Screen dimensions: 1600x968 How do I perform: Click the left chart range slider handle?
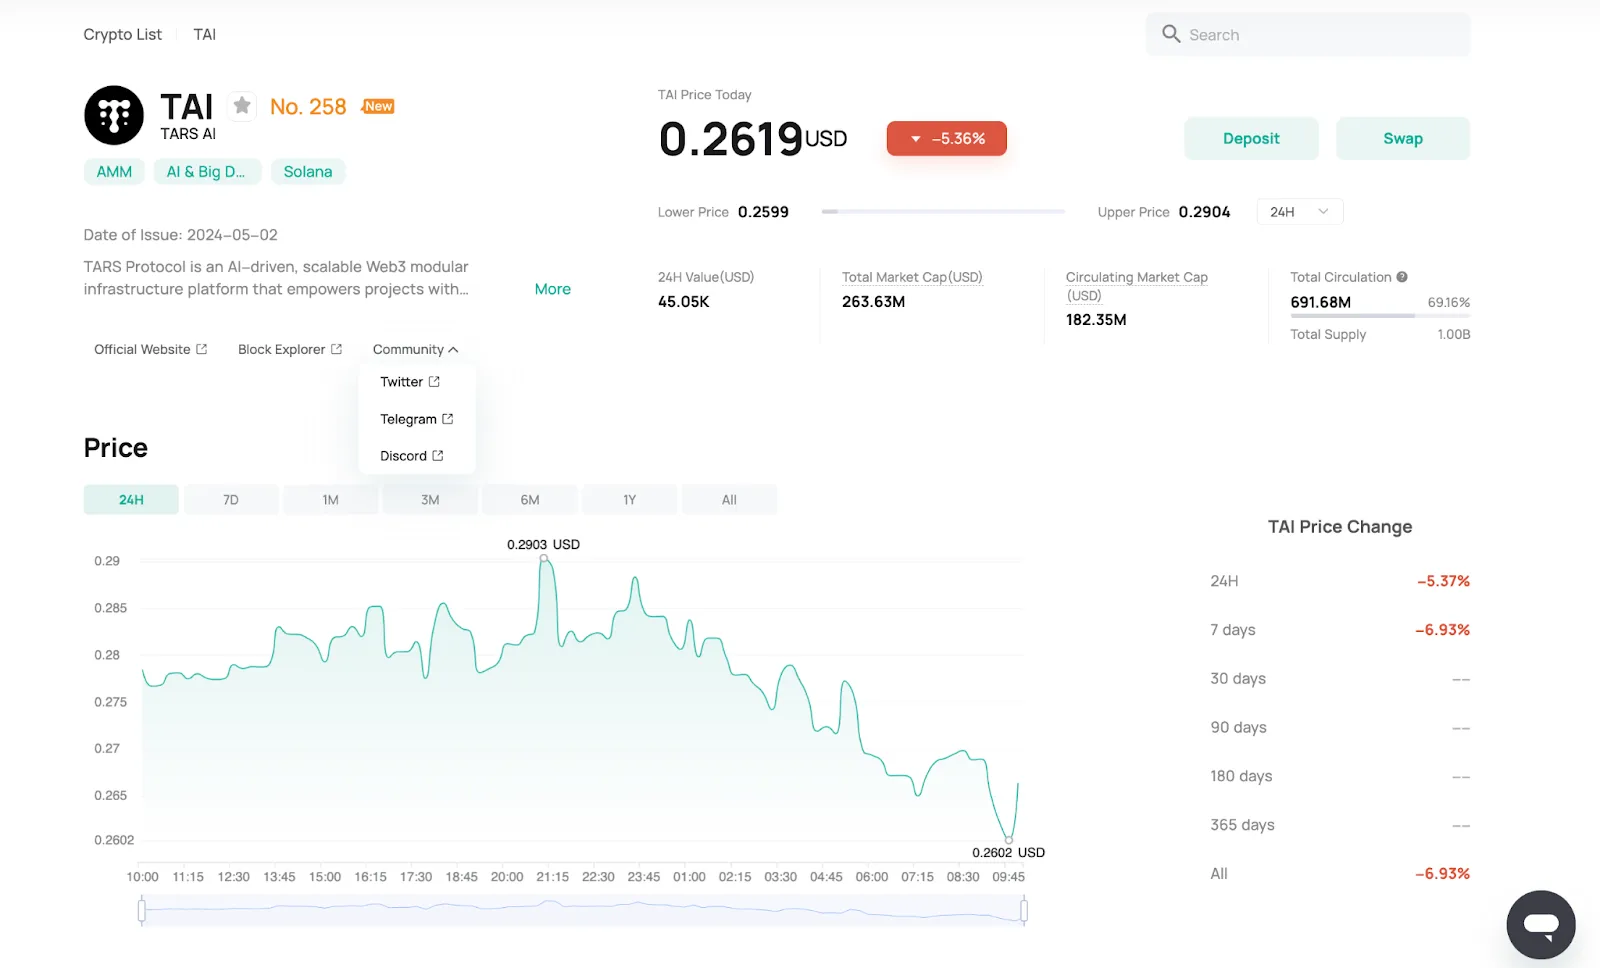click(x=142, y=910)
